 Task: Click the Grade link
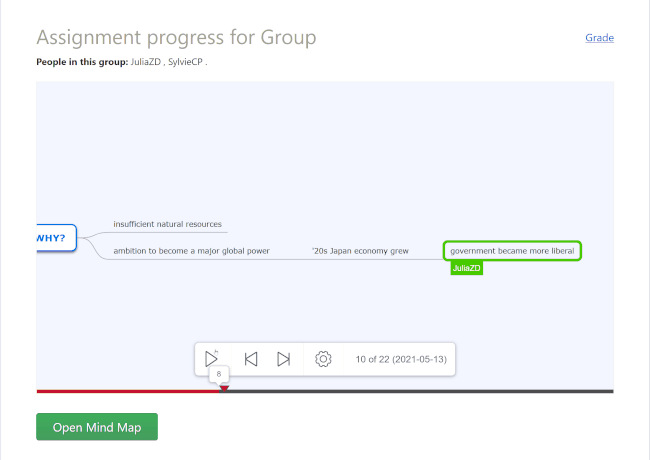(x=599, y=38)
